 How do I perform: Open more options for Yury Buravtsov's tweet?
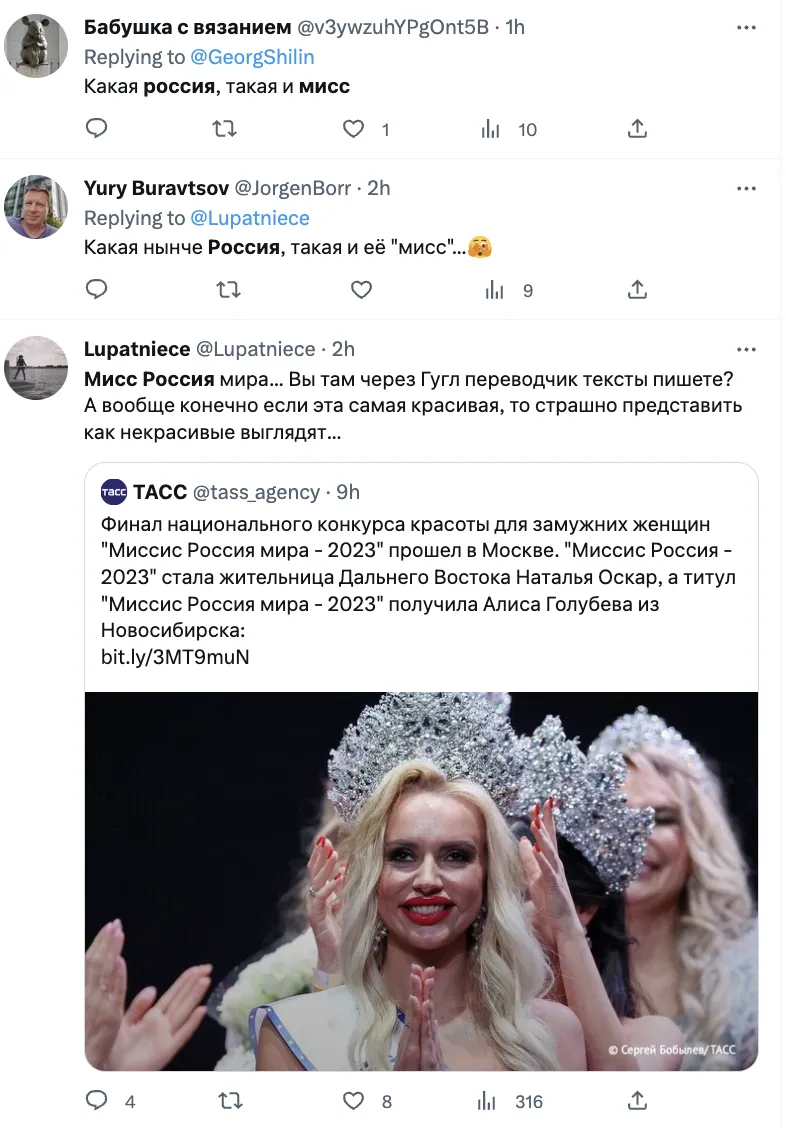pyautogui.click(x=746, y=188)
